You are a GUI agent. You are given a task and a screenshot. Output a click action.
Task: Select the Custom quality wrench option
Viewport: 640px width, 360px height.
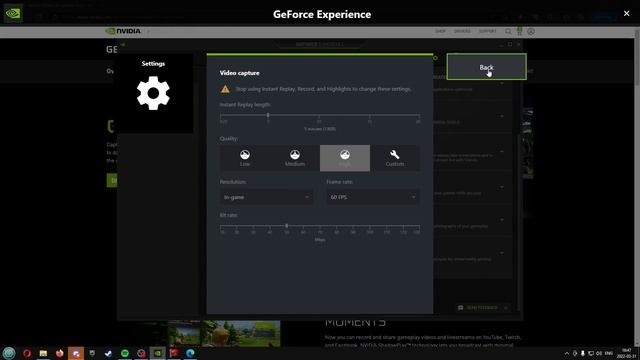coord(395,158)
